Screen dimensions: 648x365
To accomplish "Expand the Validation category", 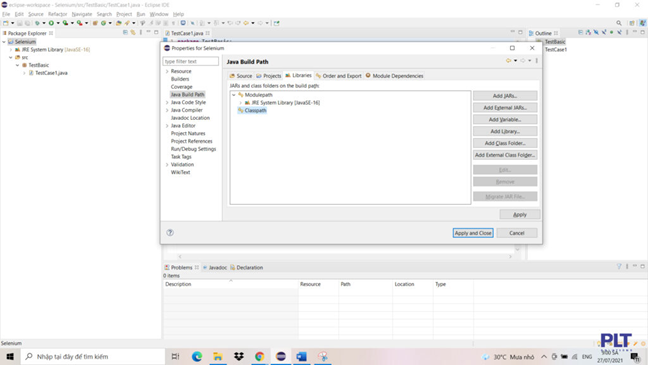I will coord(167,165).
